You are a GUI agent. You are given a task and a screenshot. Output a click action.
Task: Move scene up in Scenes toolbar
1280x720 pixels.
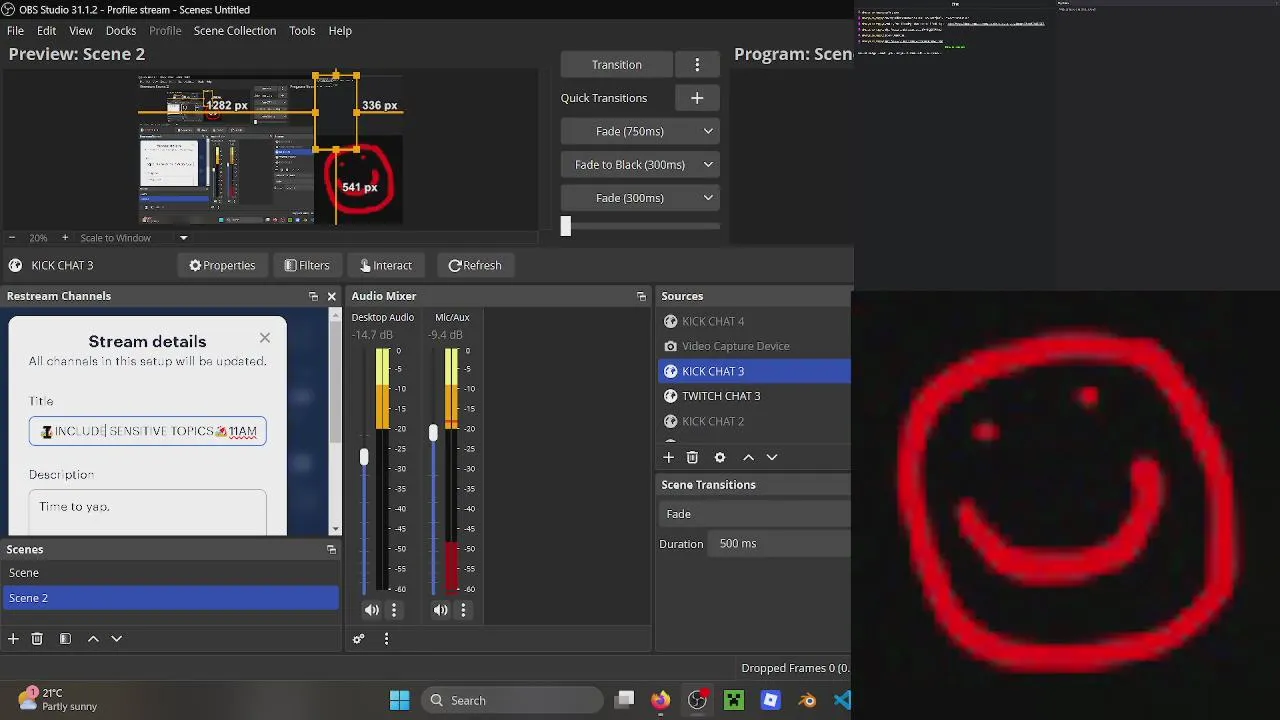click(x=93, y=638)
